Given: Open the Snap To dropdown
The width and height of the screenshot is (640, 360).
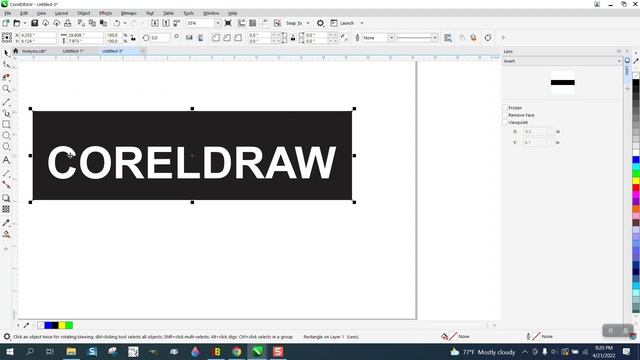Looking at the screenshot, I should pos(307,23).
